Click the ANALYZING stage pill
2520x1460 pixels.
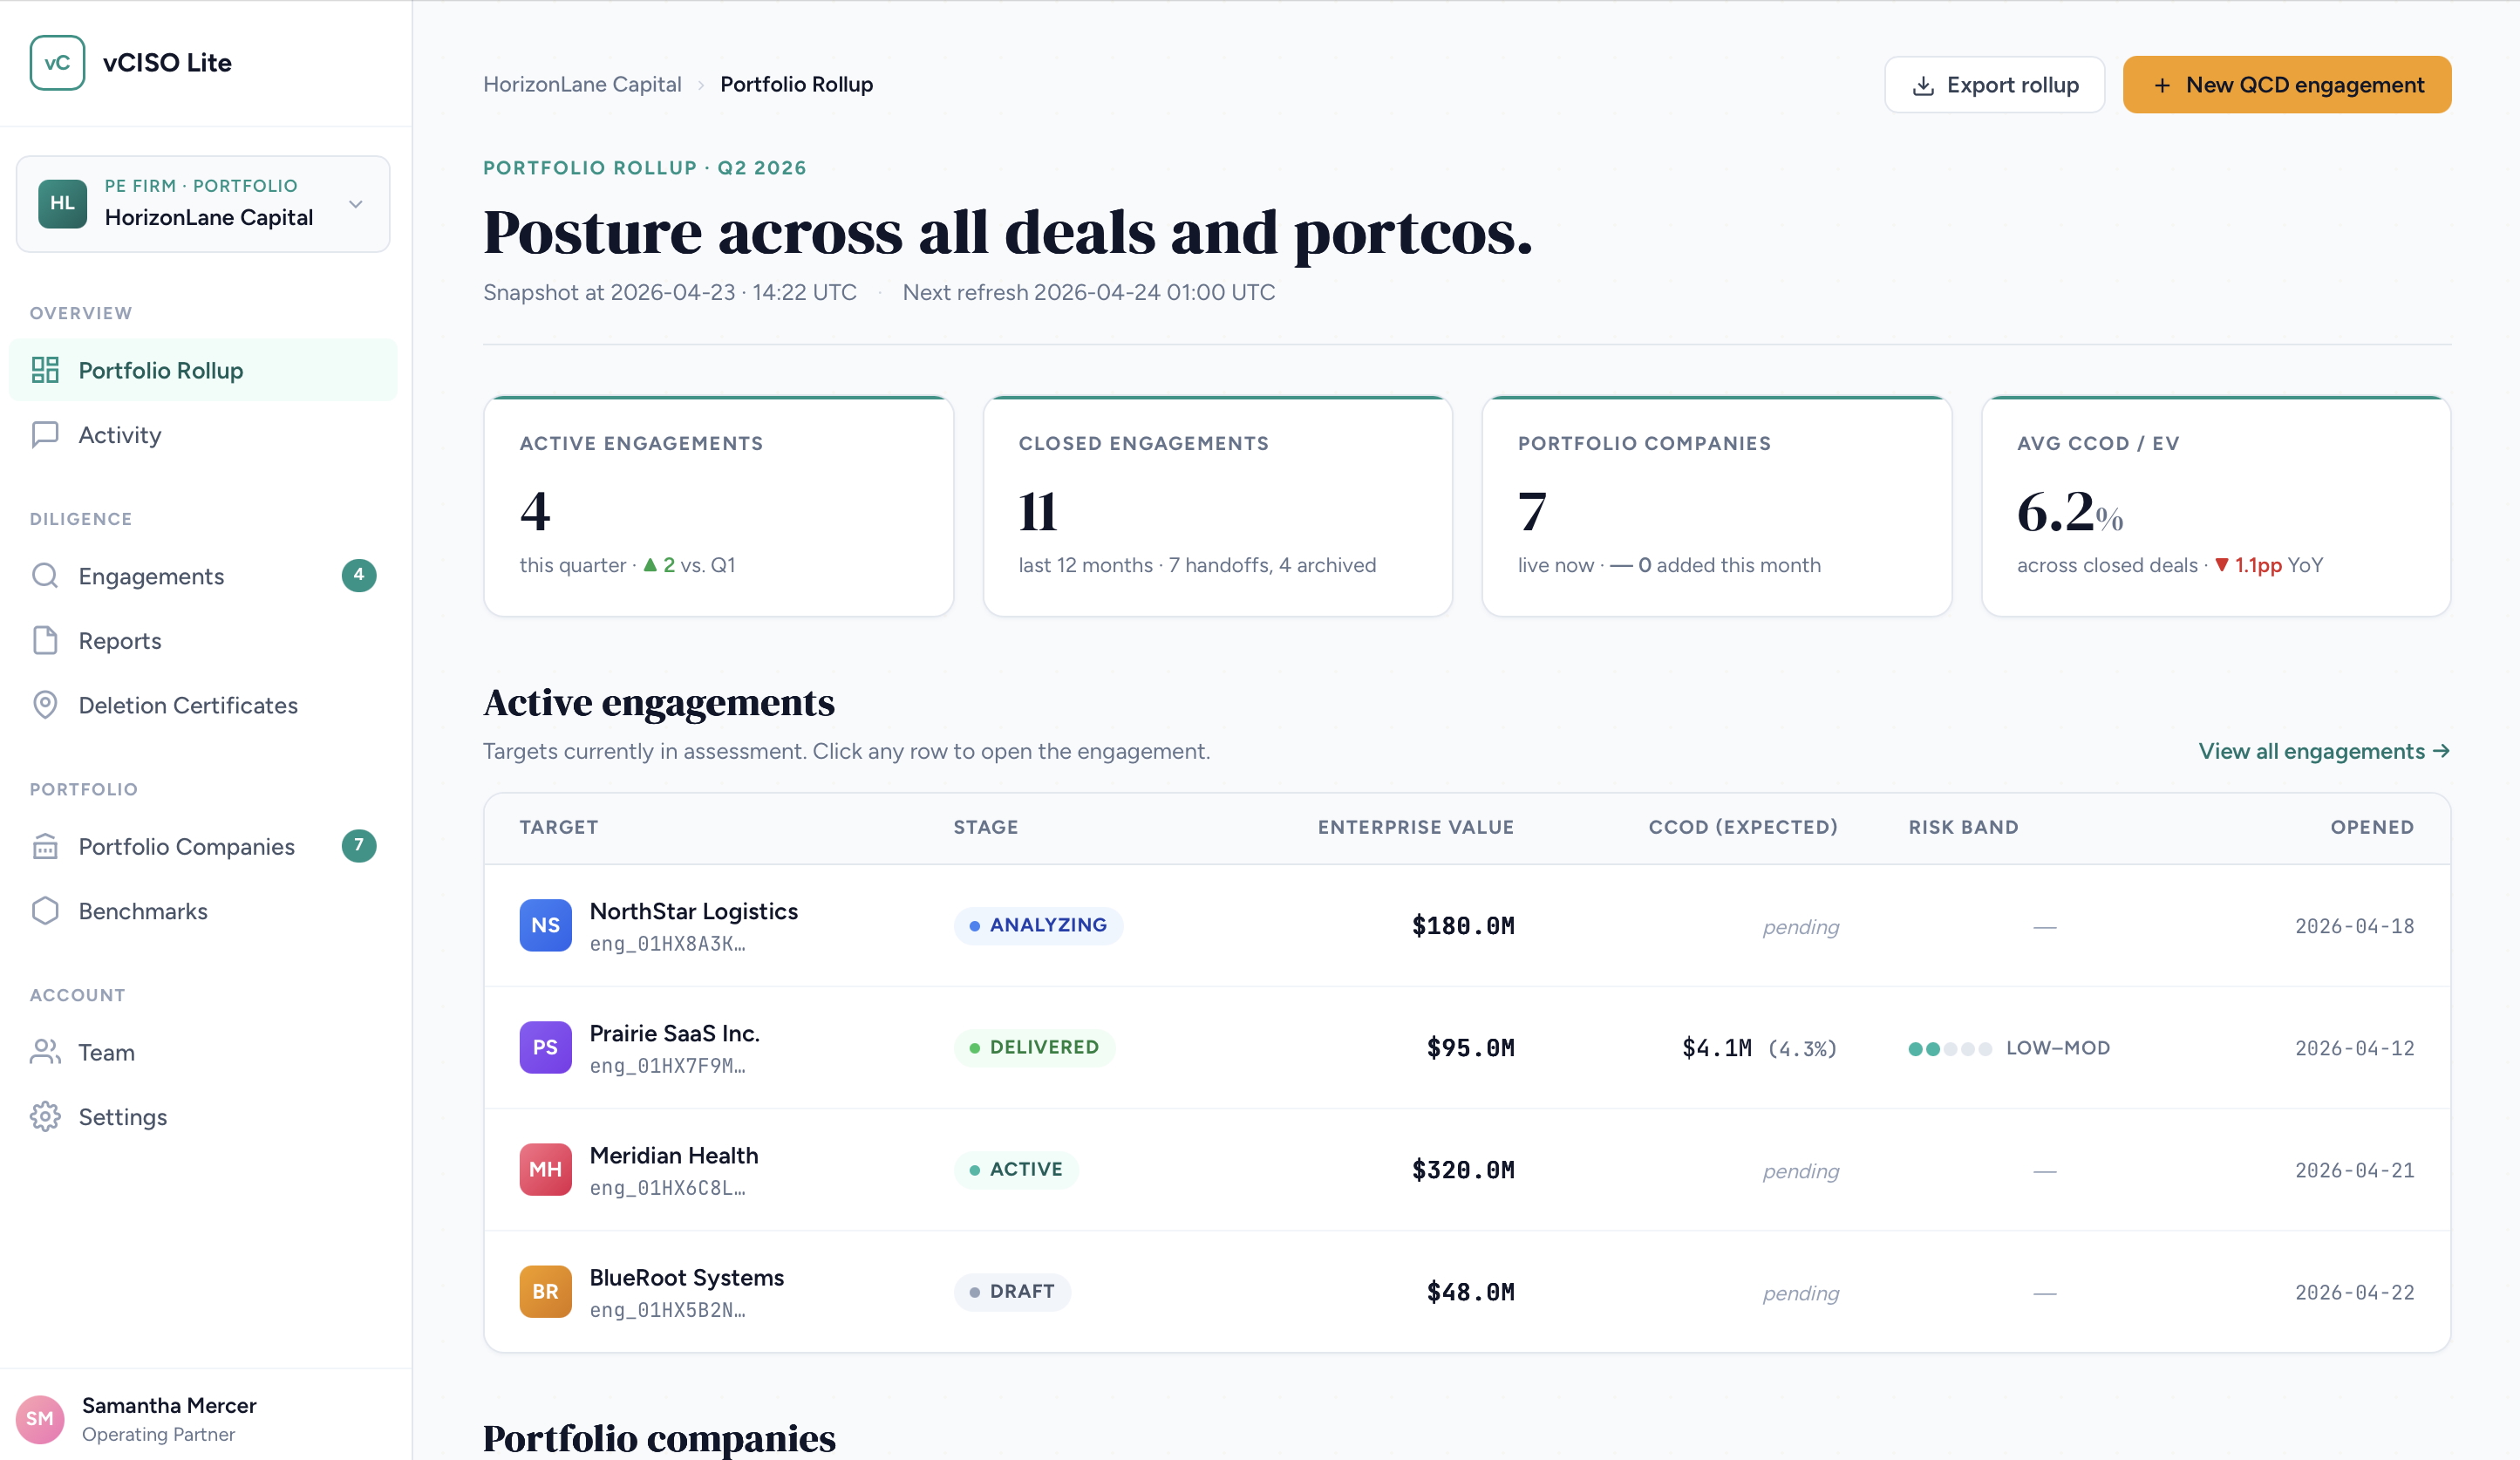point(1038,925)
